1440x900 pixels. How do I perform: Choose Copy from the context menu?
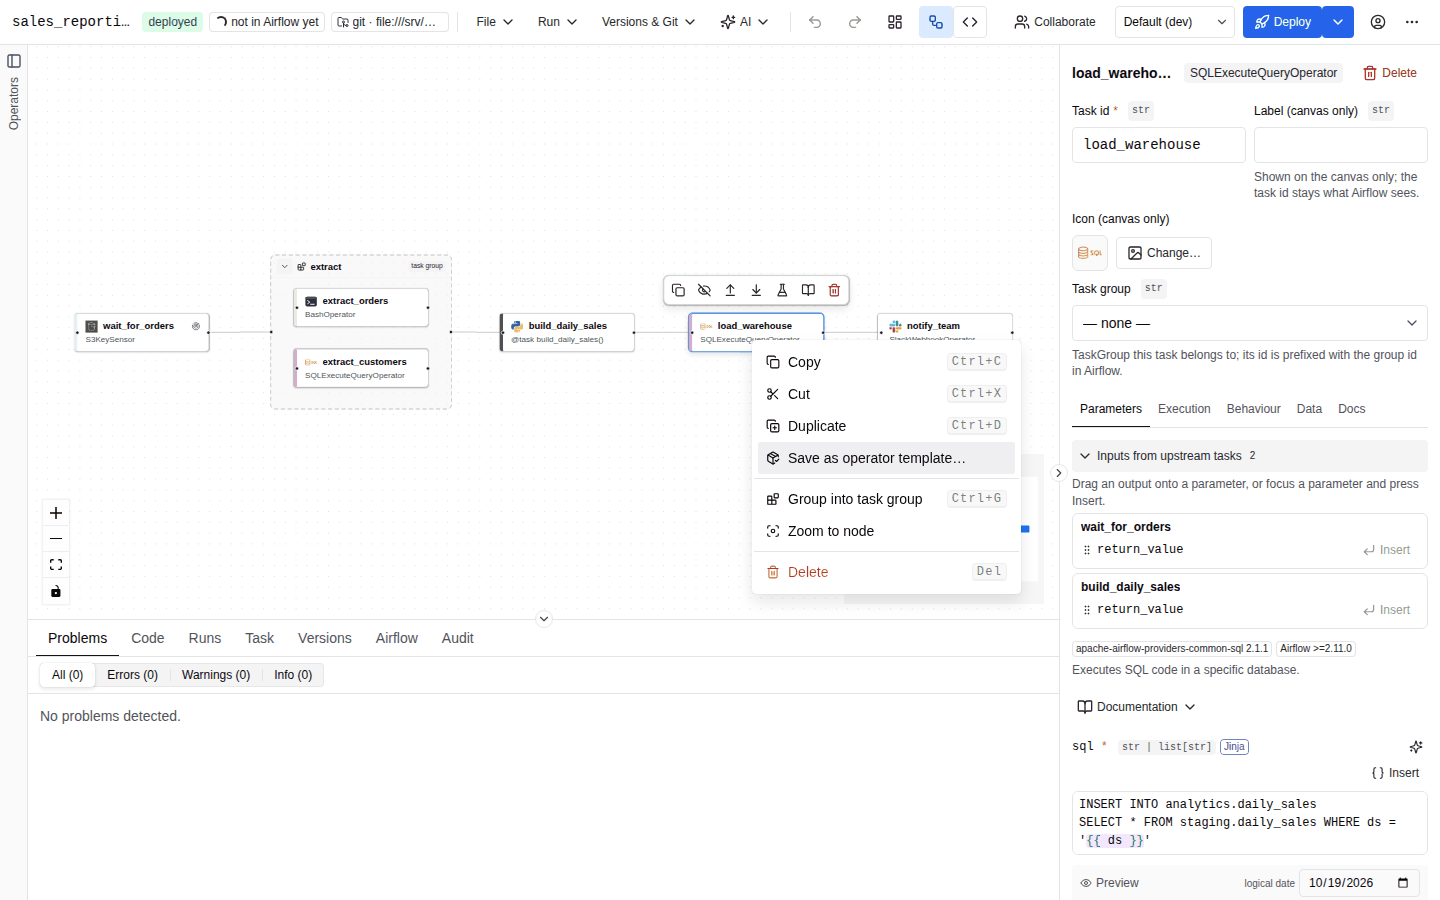point(886,362)
